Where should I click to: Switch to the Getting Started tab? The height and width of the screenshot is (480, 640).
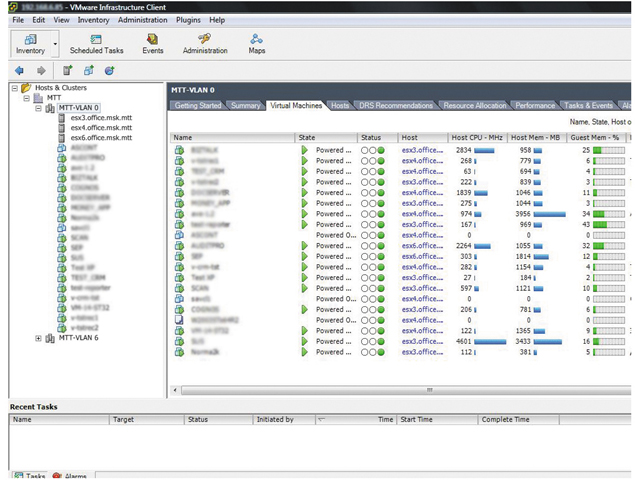coord(198,105)
